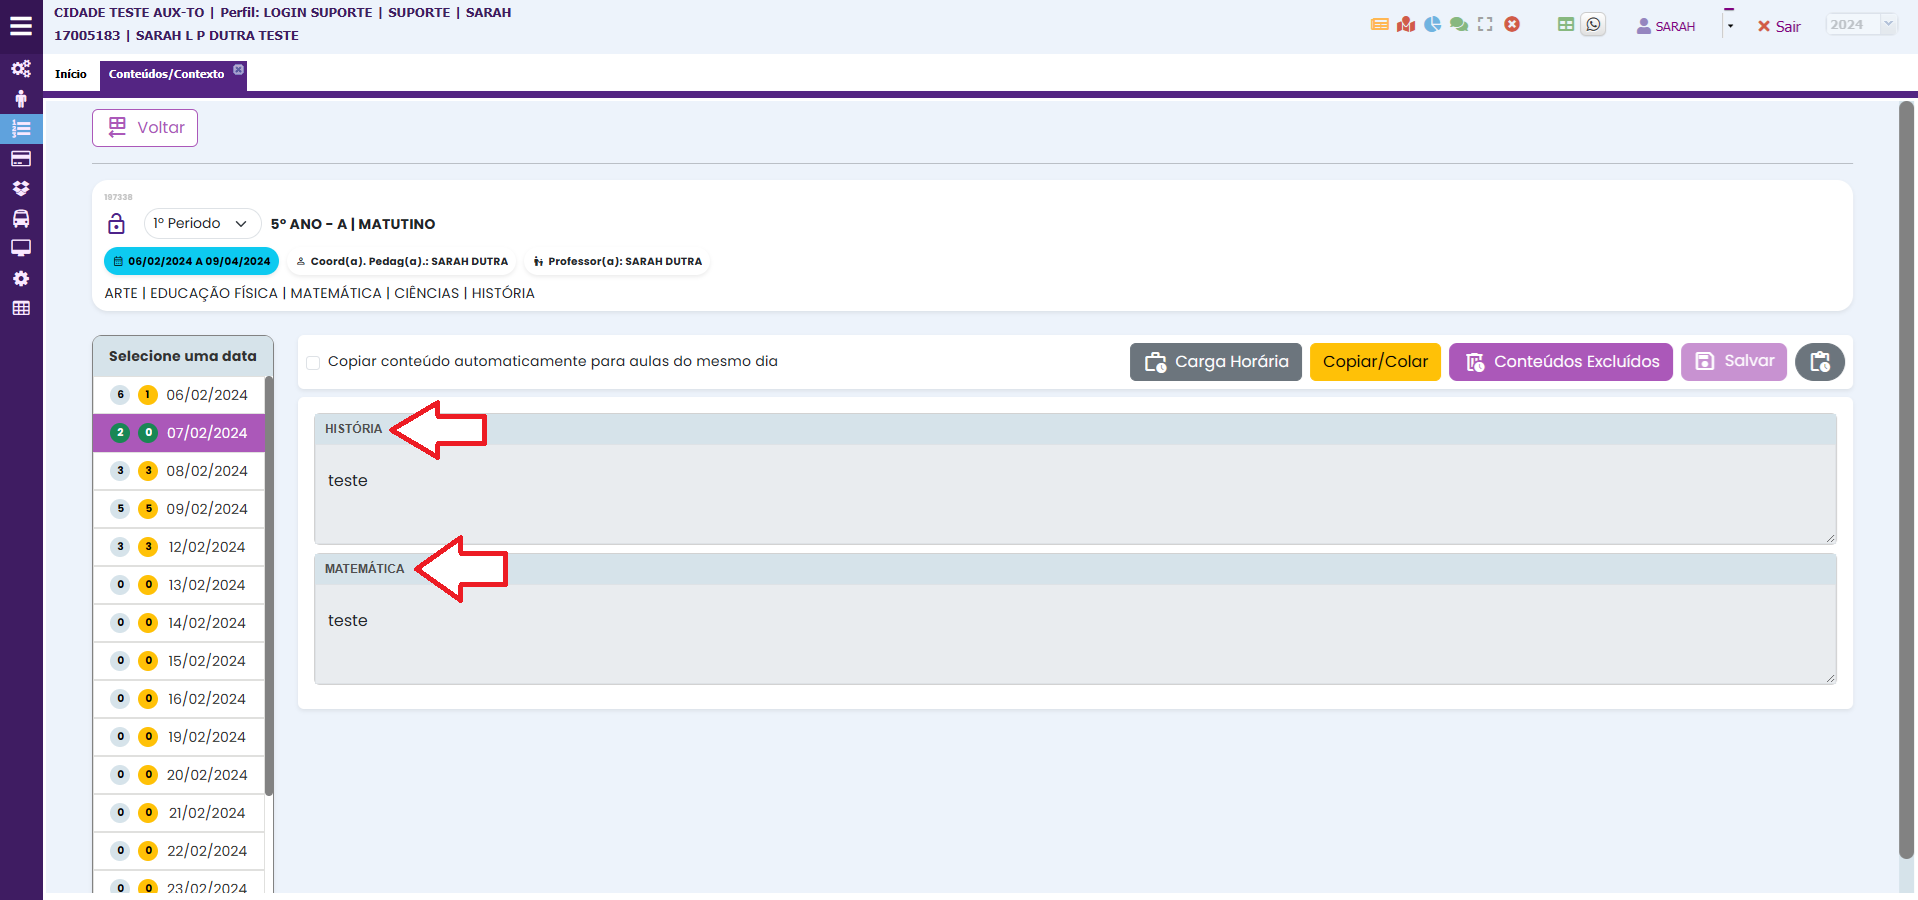The image size is (1918, 900).
Task: Click the Copiar/Colar button
Action: 1375,362
